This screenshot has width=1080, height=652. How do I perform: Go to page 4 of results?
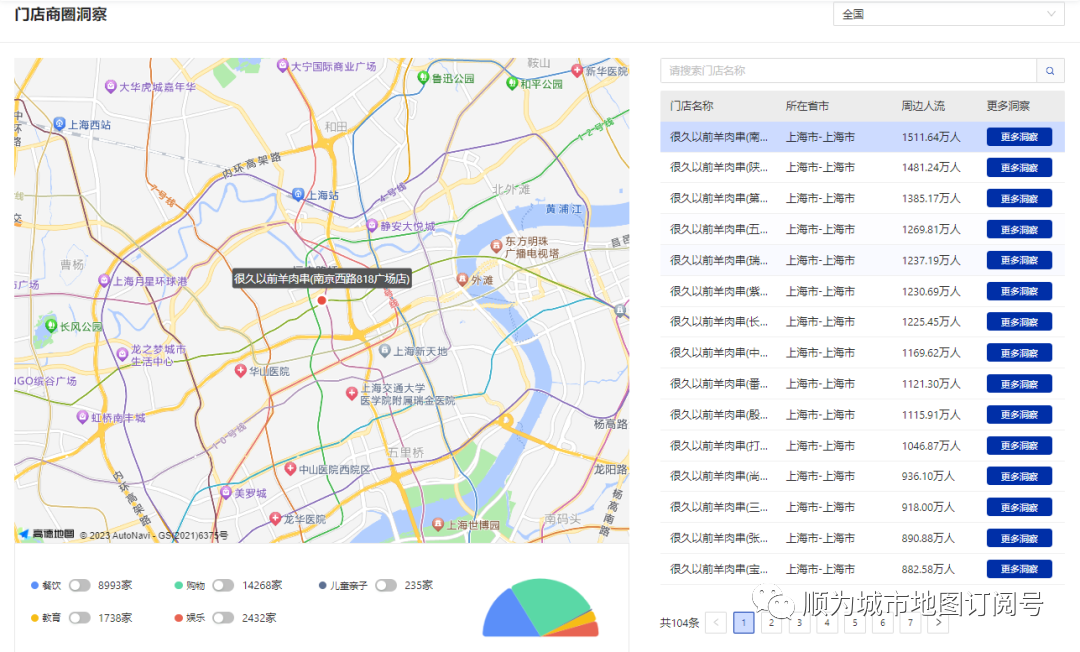click(x=827, y=622)
